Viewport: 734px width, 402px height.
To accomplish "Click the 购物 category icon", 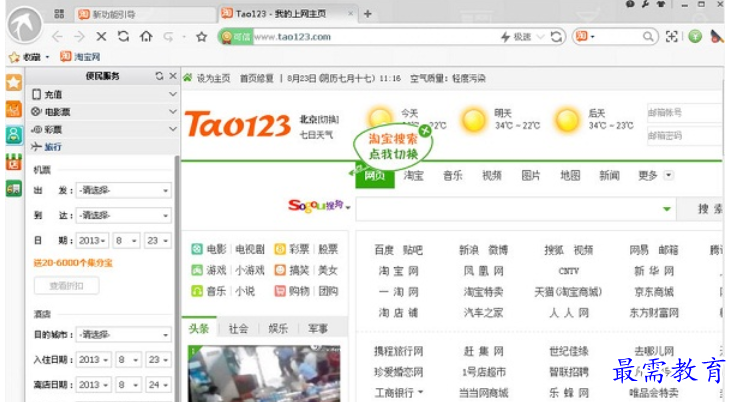I will [280, 291].
